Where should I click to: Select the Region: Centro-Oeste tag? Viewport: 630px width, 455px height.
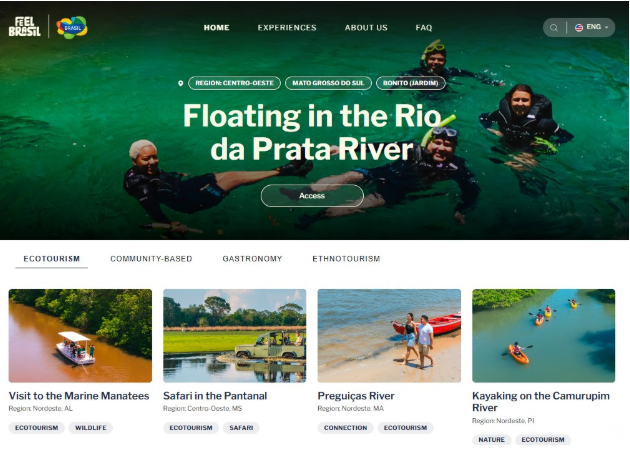[x=234, y=83]
